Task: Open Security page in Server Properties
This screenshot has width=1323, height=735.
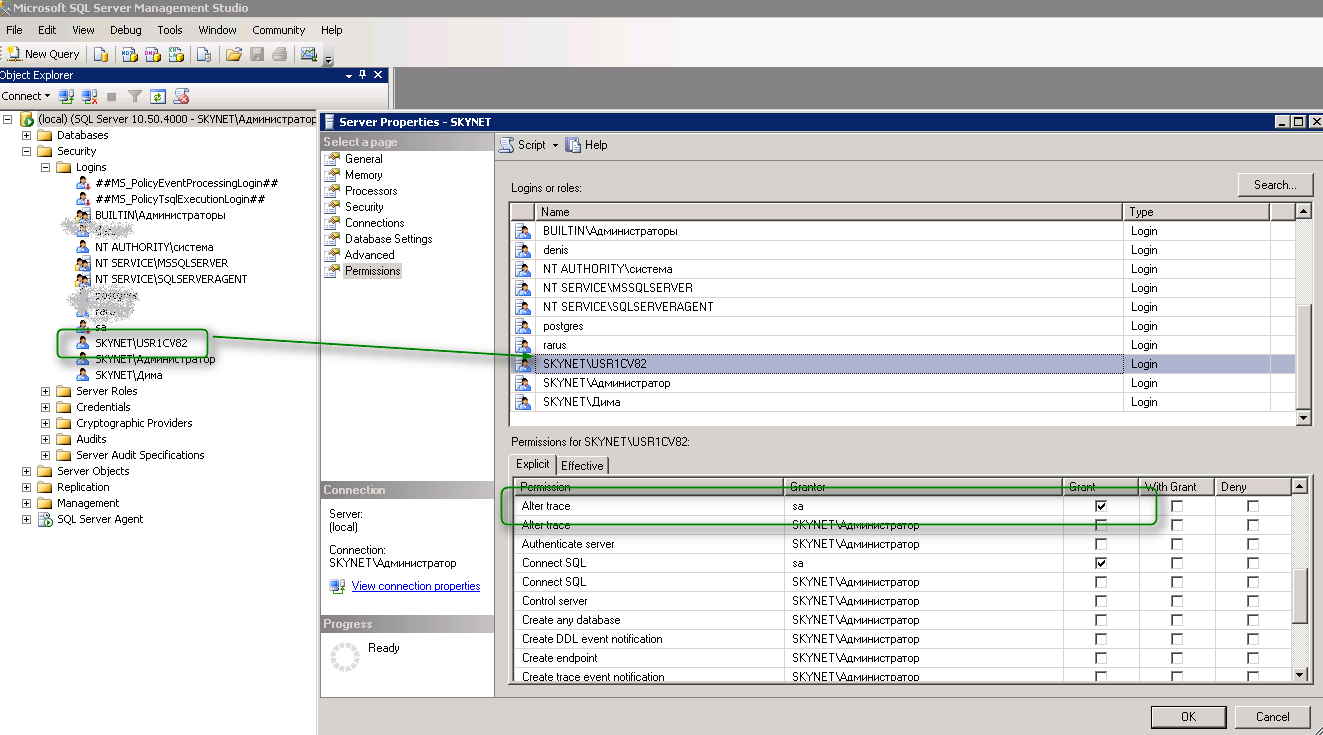Action: click(364, 207)
